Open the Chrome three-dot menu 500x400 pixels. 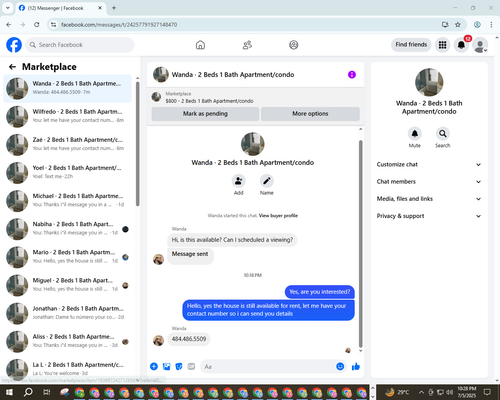pyautogui.click(x=491, y=24)
